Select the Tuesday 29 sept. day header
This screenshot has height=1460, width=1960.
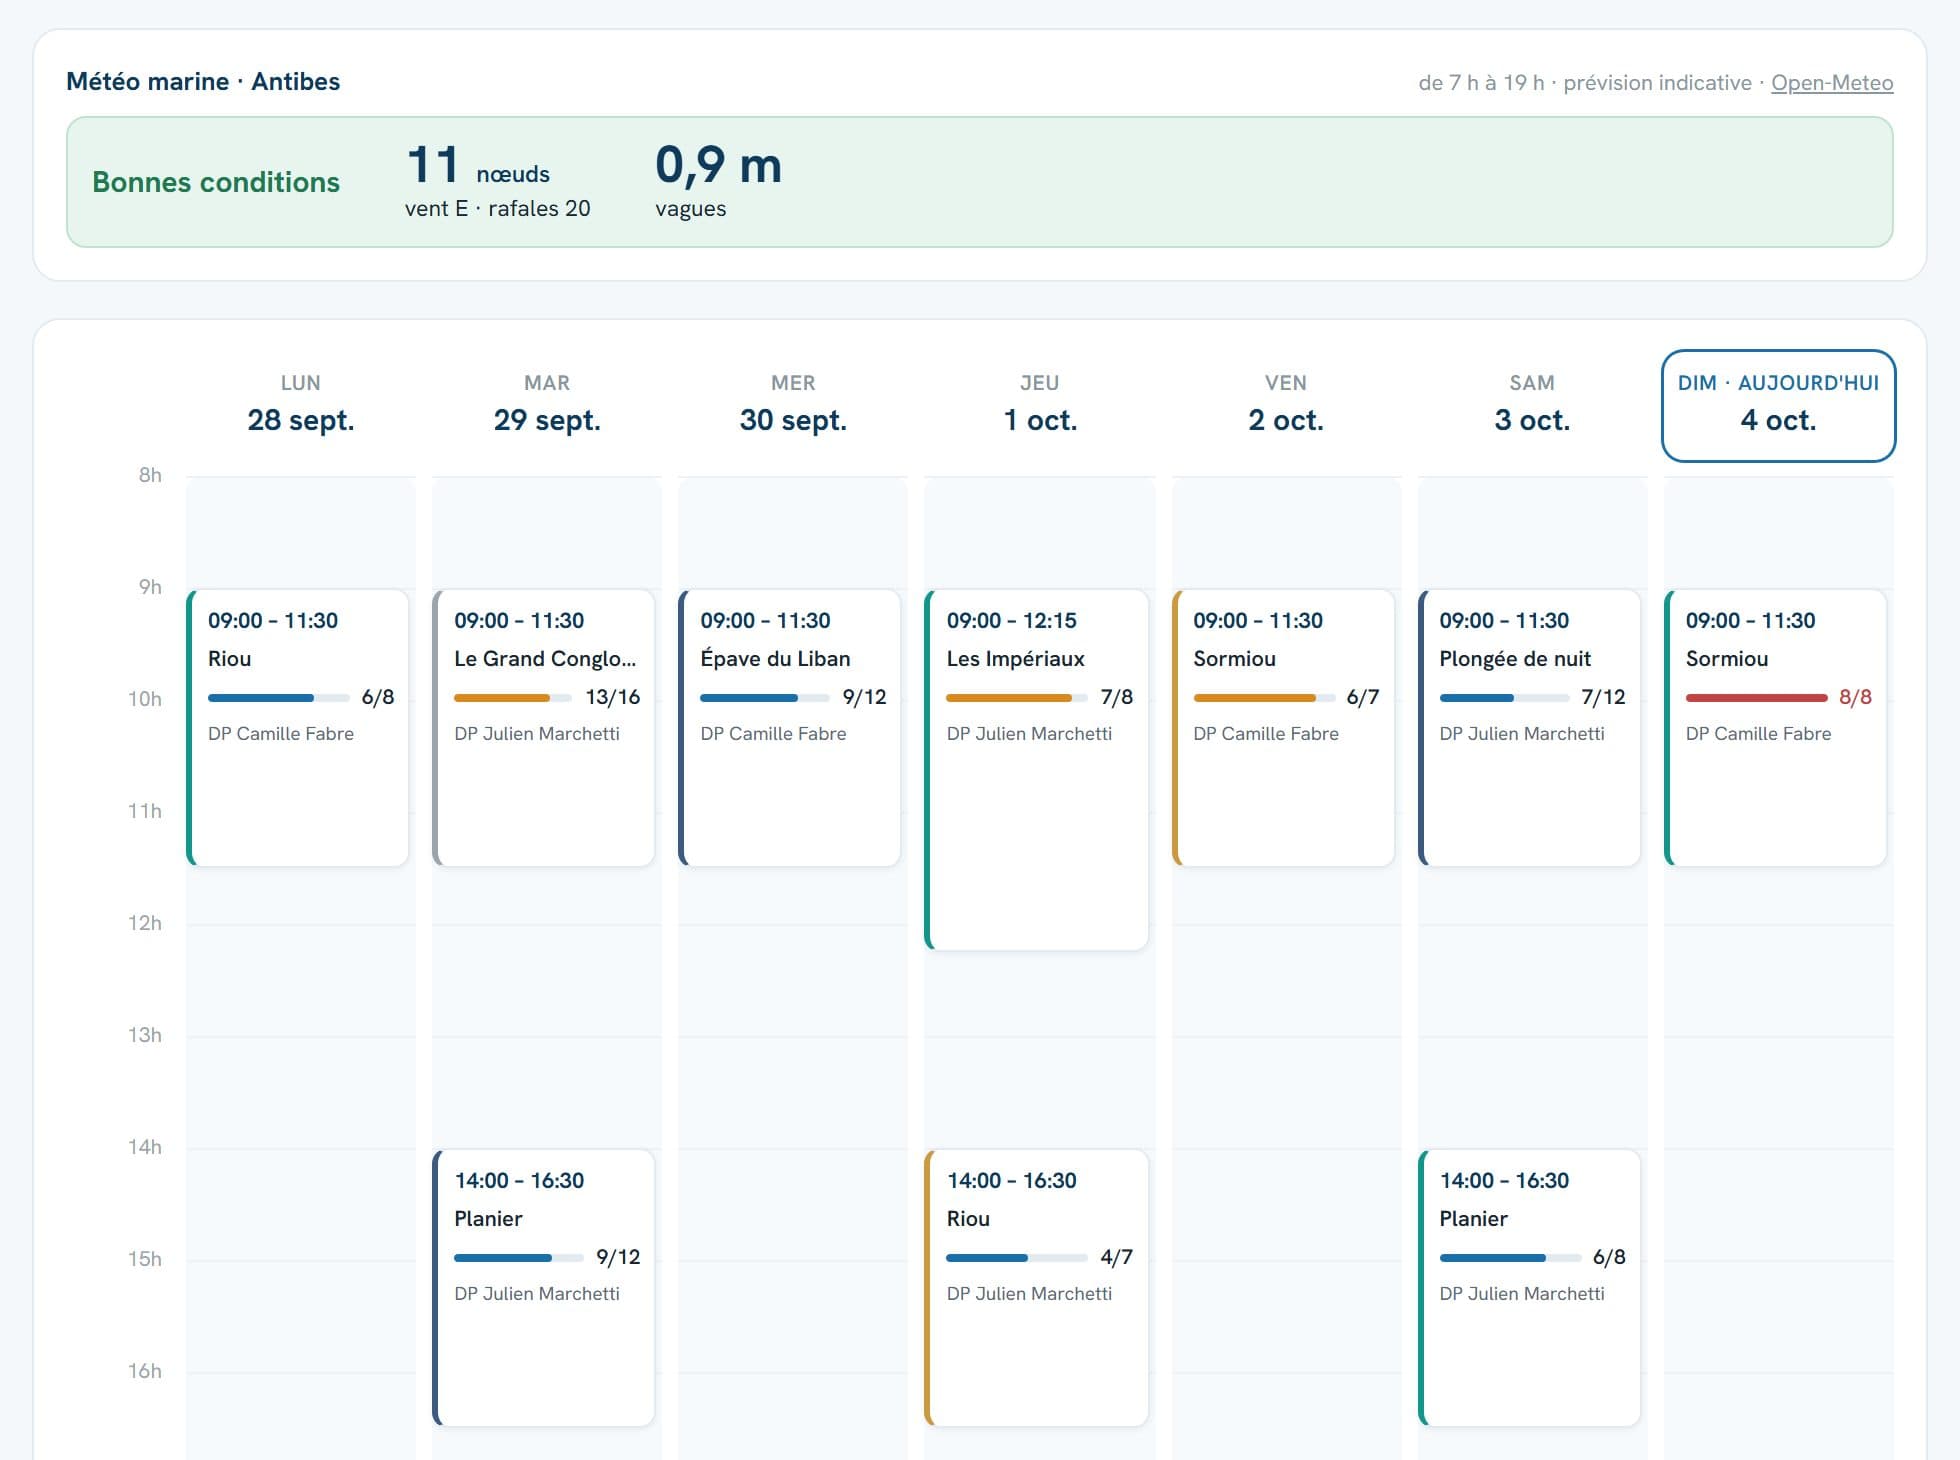547,405
